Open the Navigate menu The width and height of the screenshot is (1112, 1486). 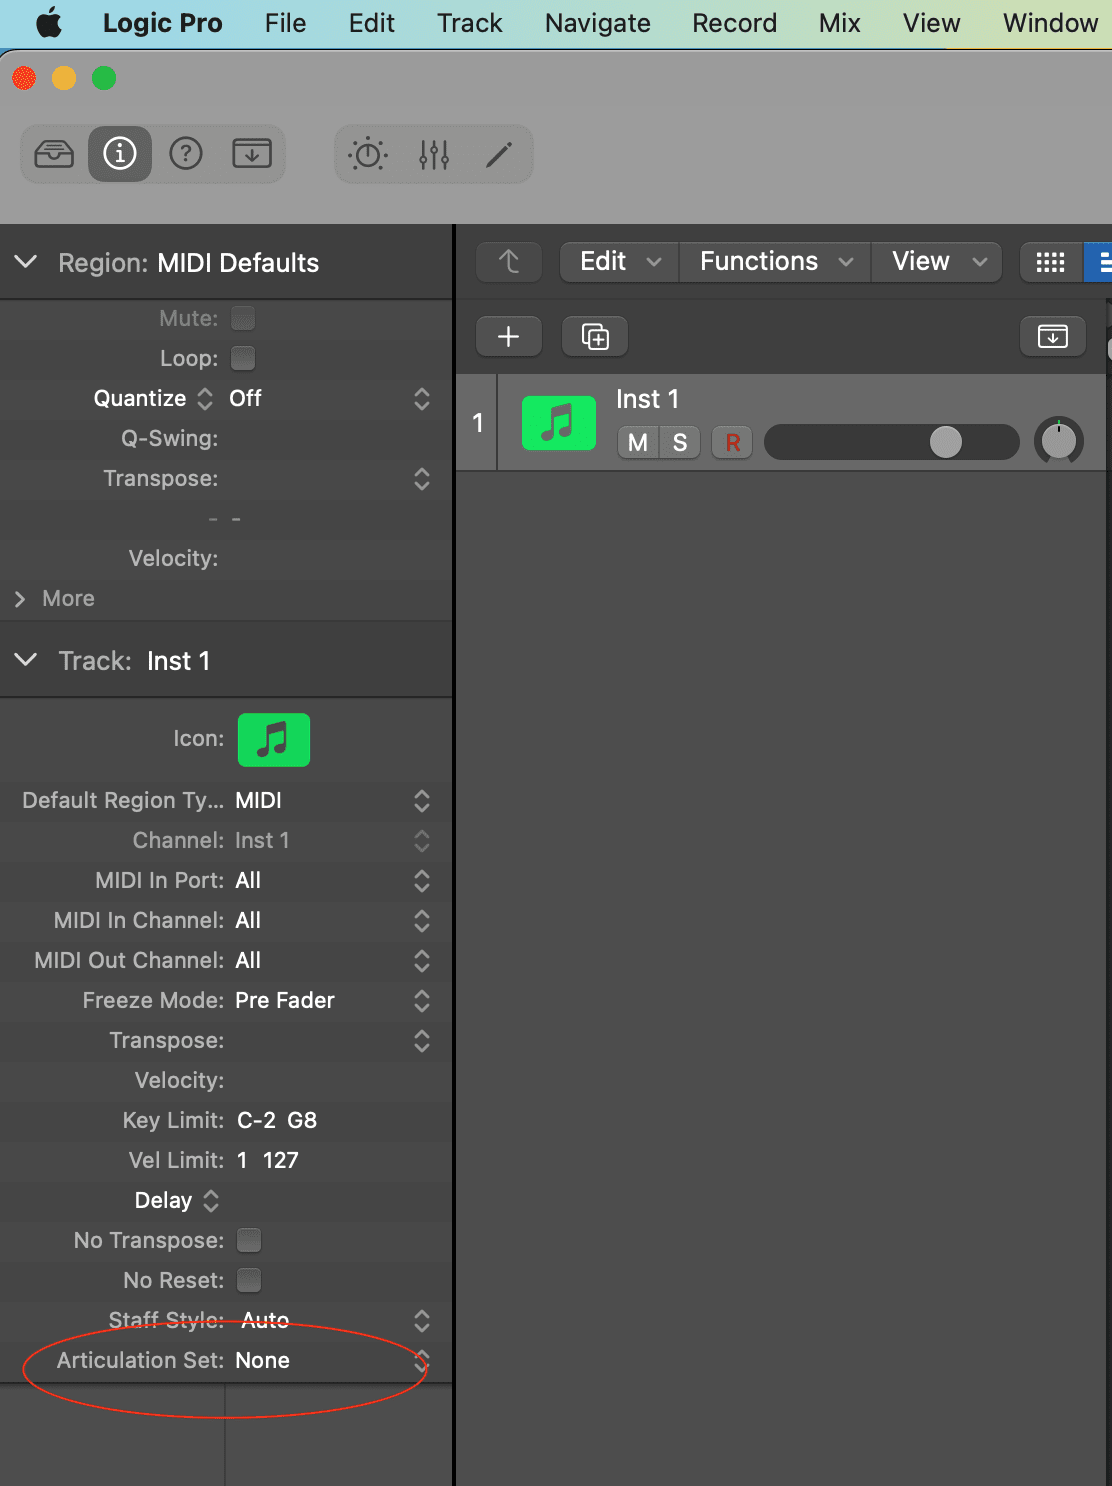click(598, 23)
